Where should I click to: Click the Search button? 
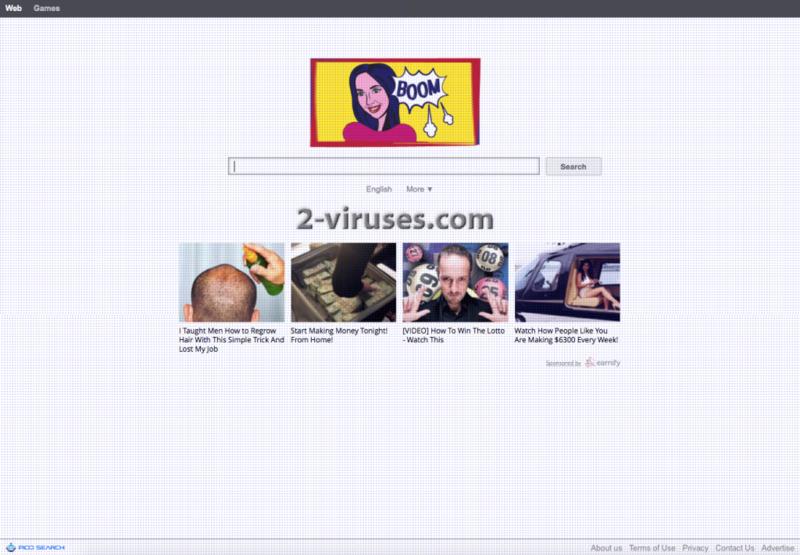573,166
